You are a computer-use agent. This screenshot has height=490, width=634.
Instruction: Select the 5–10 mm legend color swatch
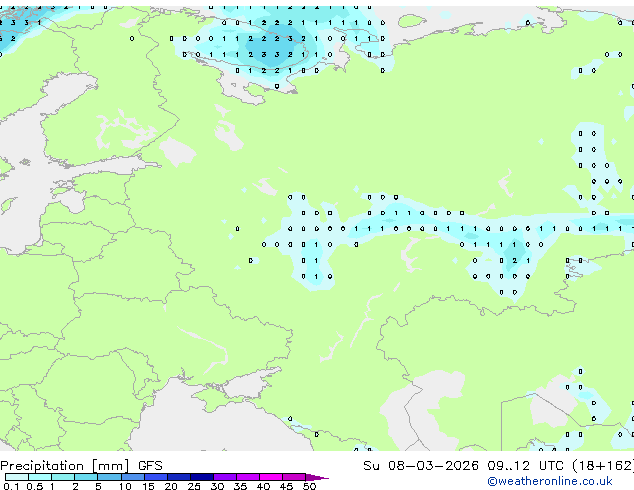(109, 477)
